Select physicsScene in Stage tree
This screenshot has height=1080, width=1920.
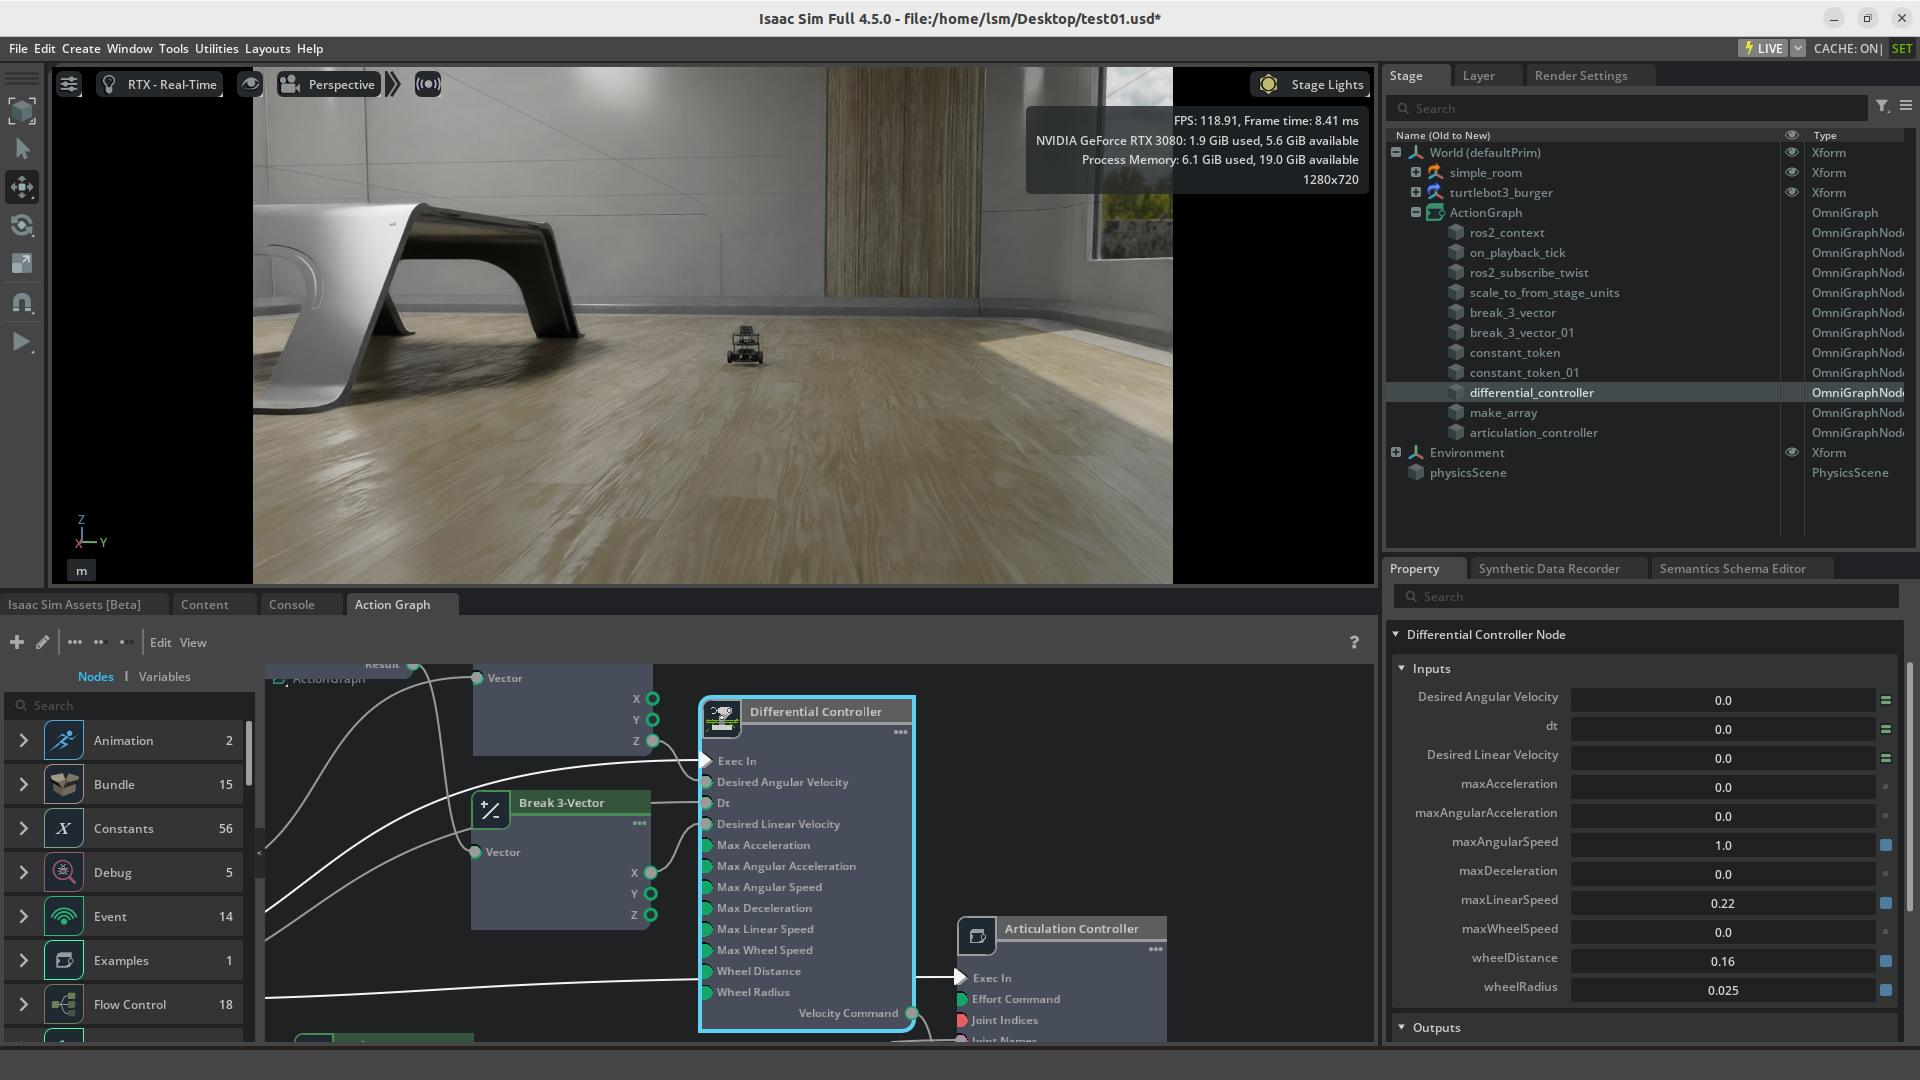(1467, 473)
